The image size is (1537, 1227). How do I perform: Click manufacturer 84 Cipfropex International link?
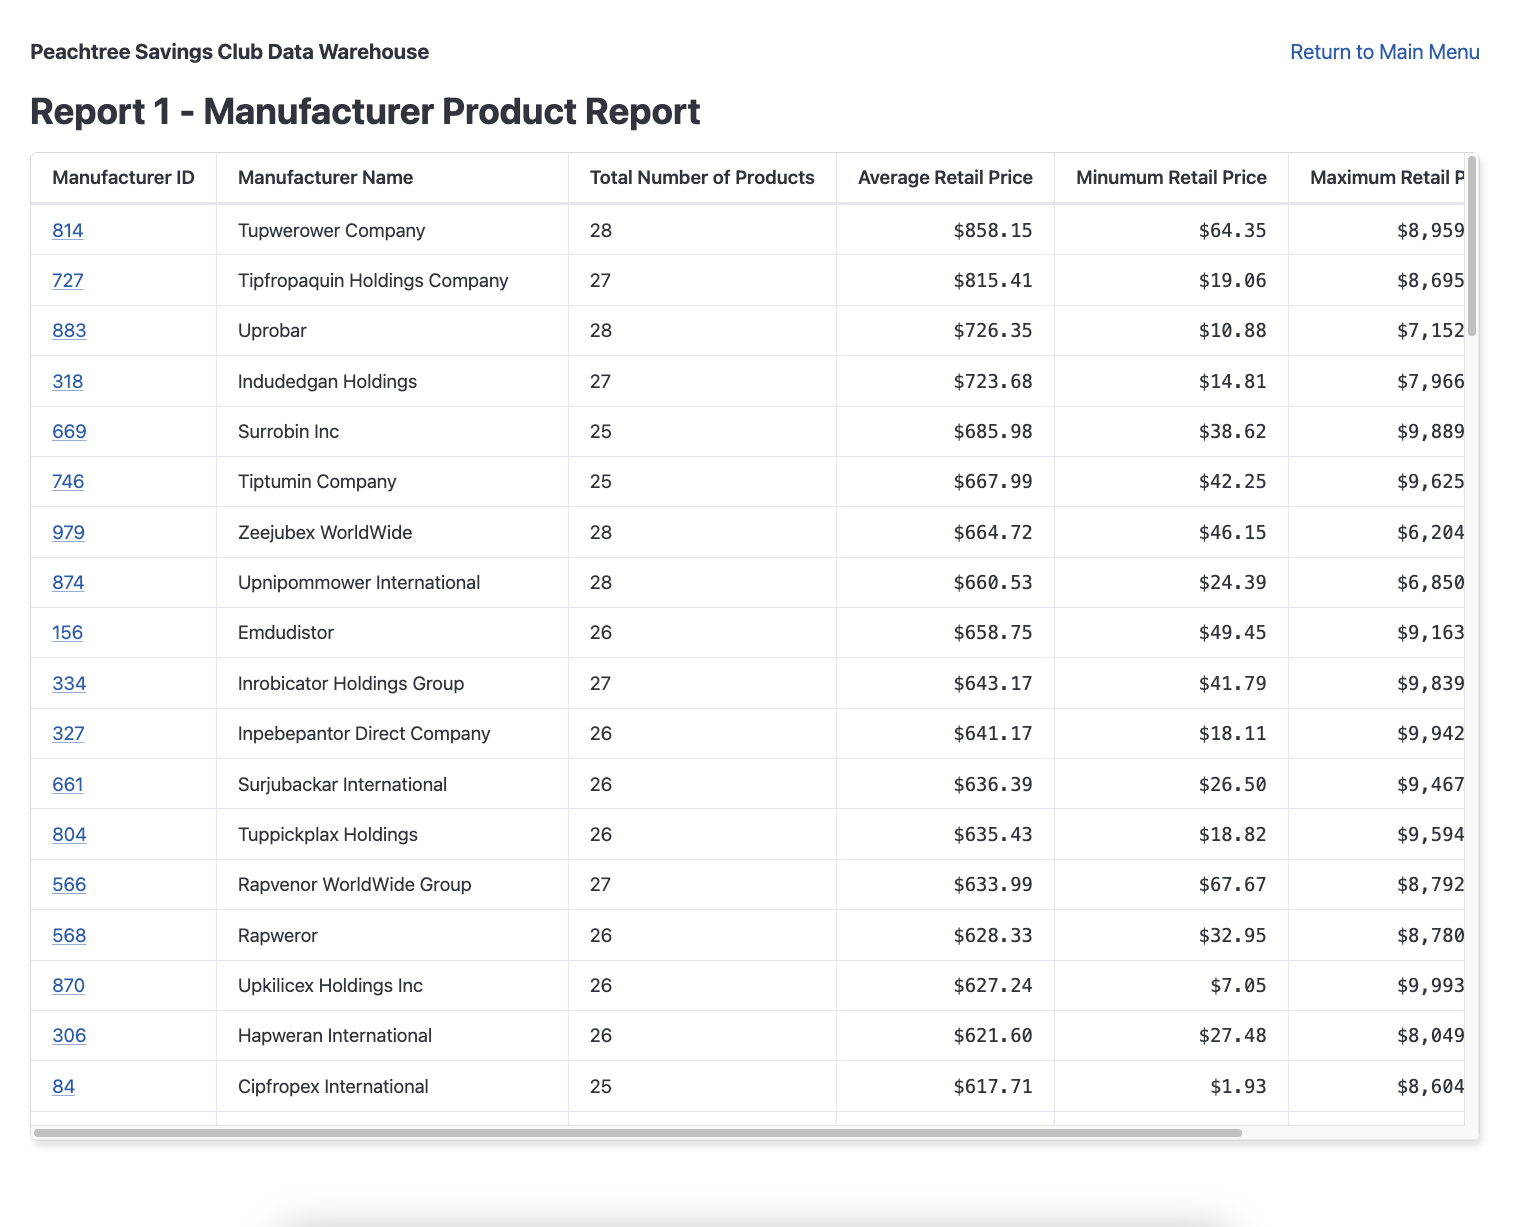click(x=63, y=1086)
